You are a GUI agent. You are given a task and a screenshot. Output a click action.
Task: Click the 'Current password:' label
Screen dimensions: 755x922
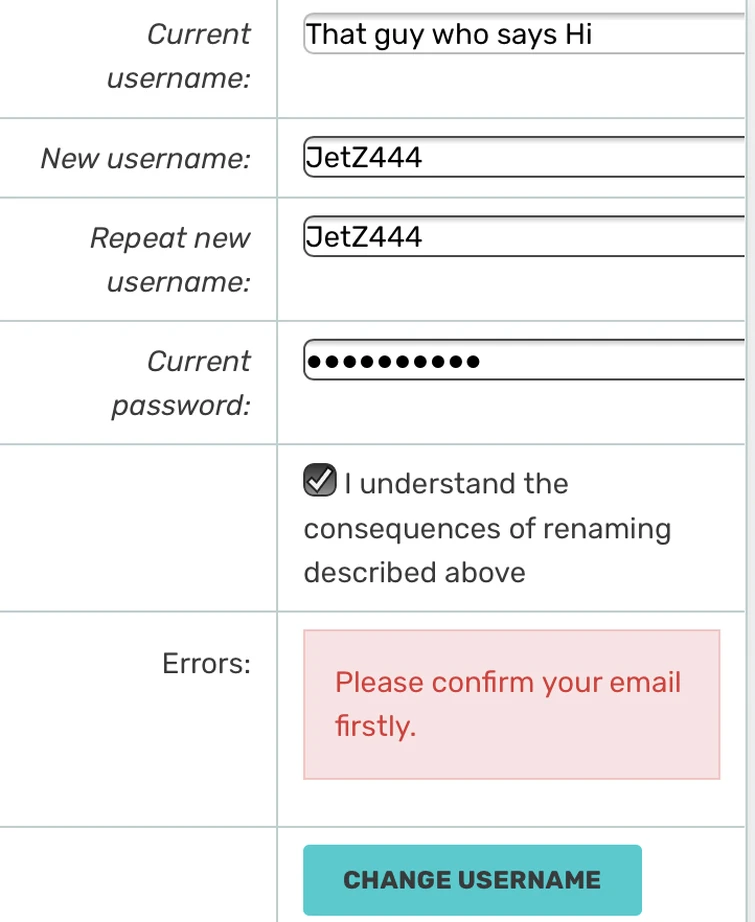pyautogui.click(x=181, y=383)
